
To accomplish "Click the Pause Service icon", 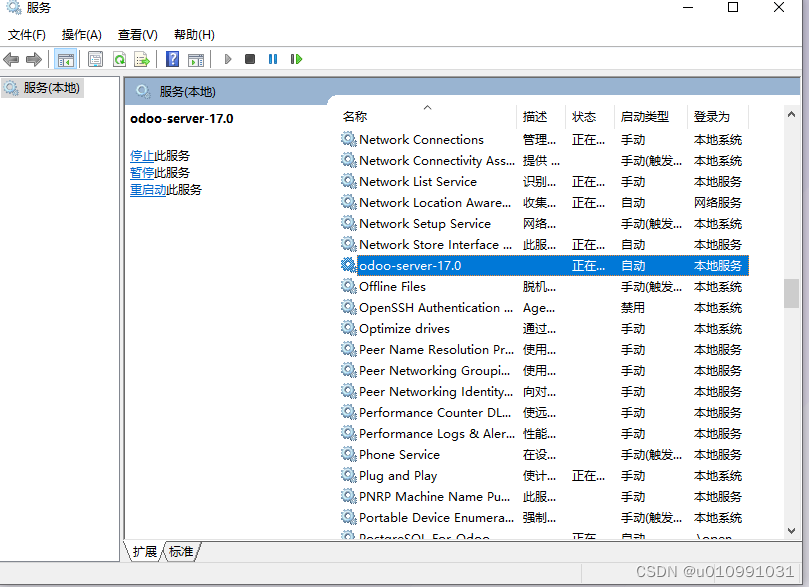I will (x=273, y=59).
